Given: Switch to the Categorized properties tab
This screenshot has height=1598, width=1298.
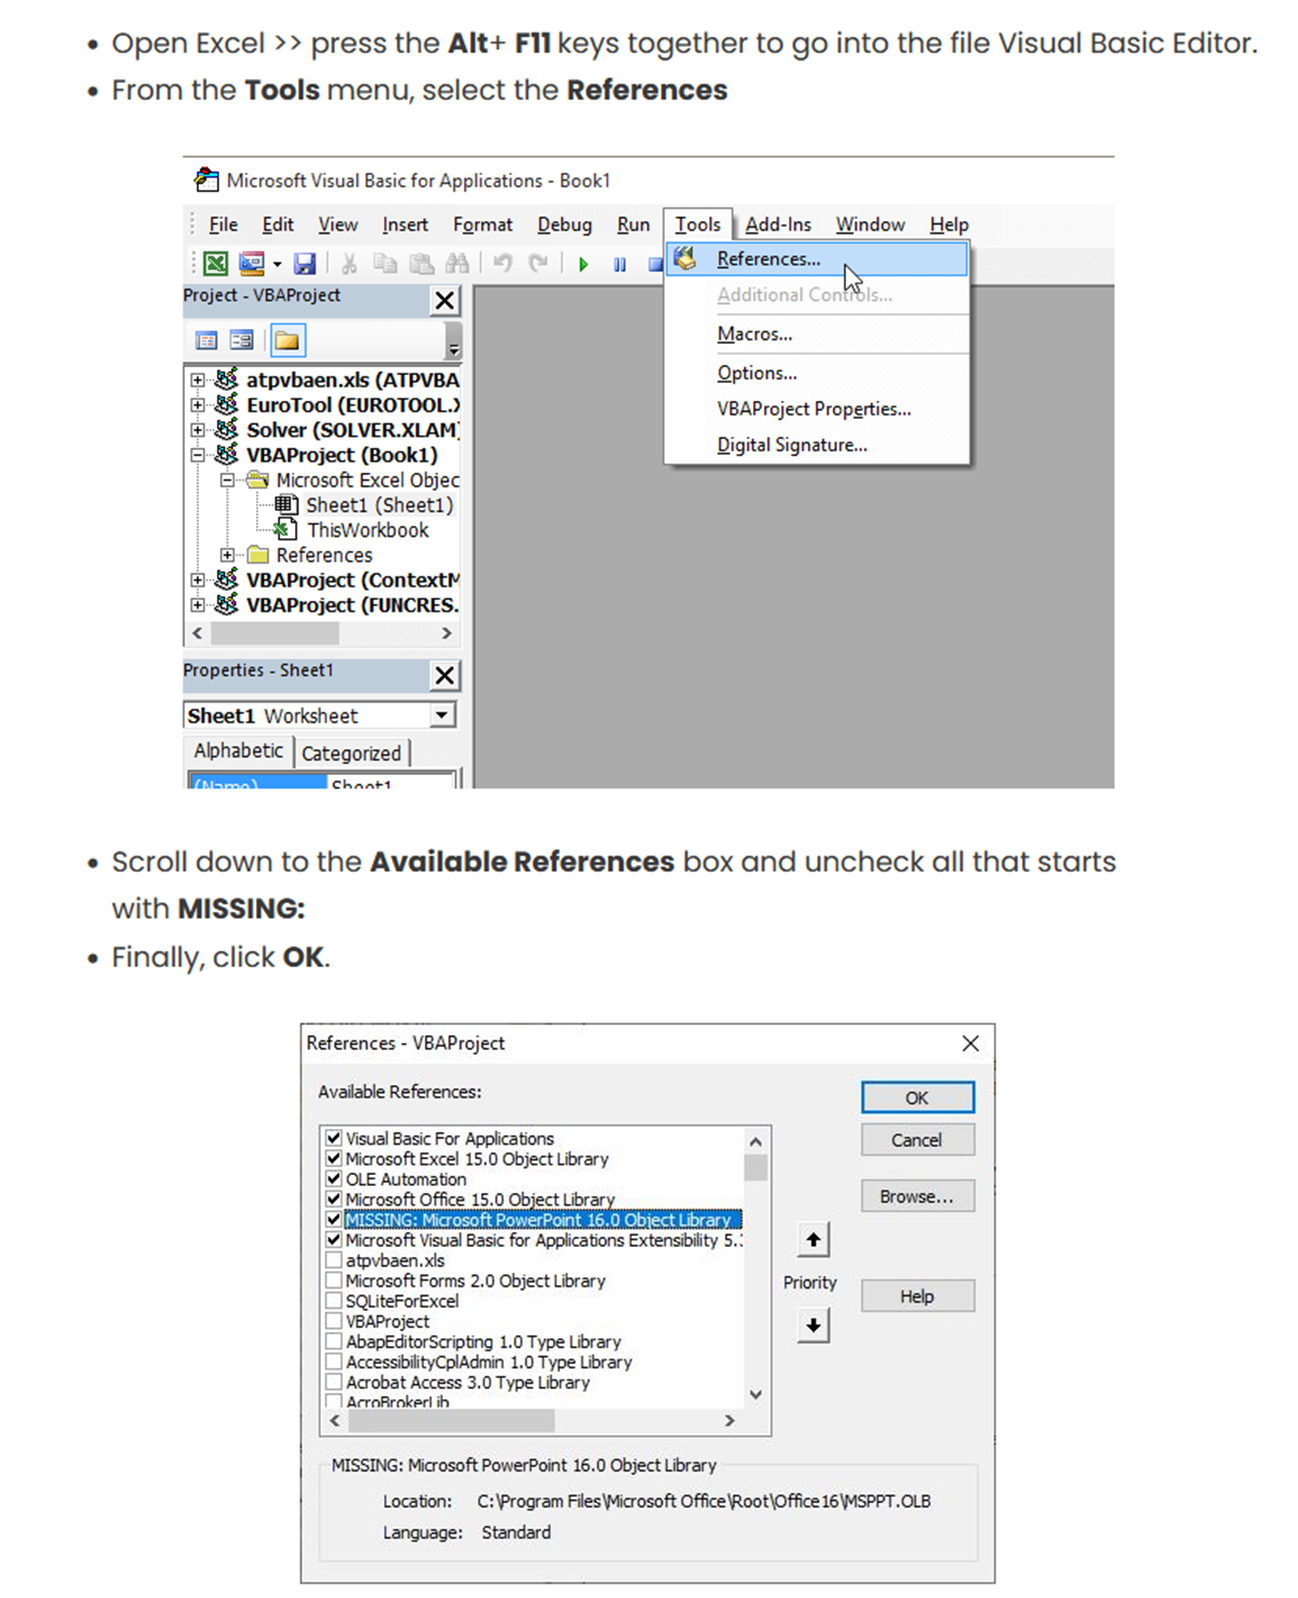Looking at the screenshot, I should [351, 753].
